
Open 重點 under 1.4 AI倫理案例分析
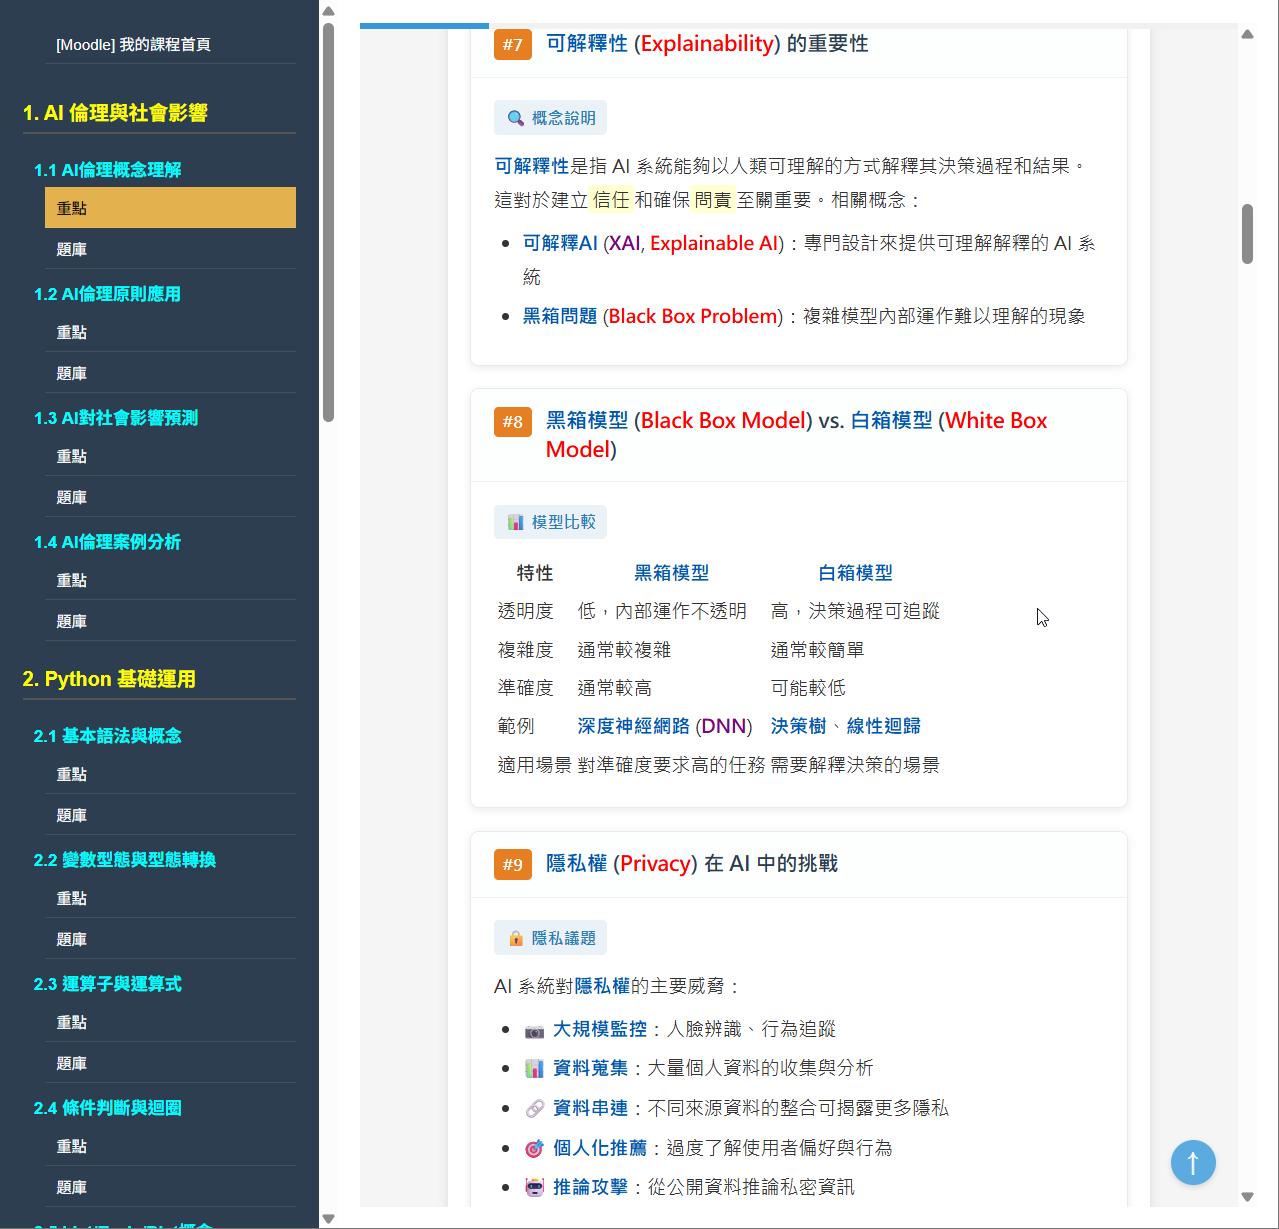(170, 580)
